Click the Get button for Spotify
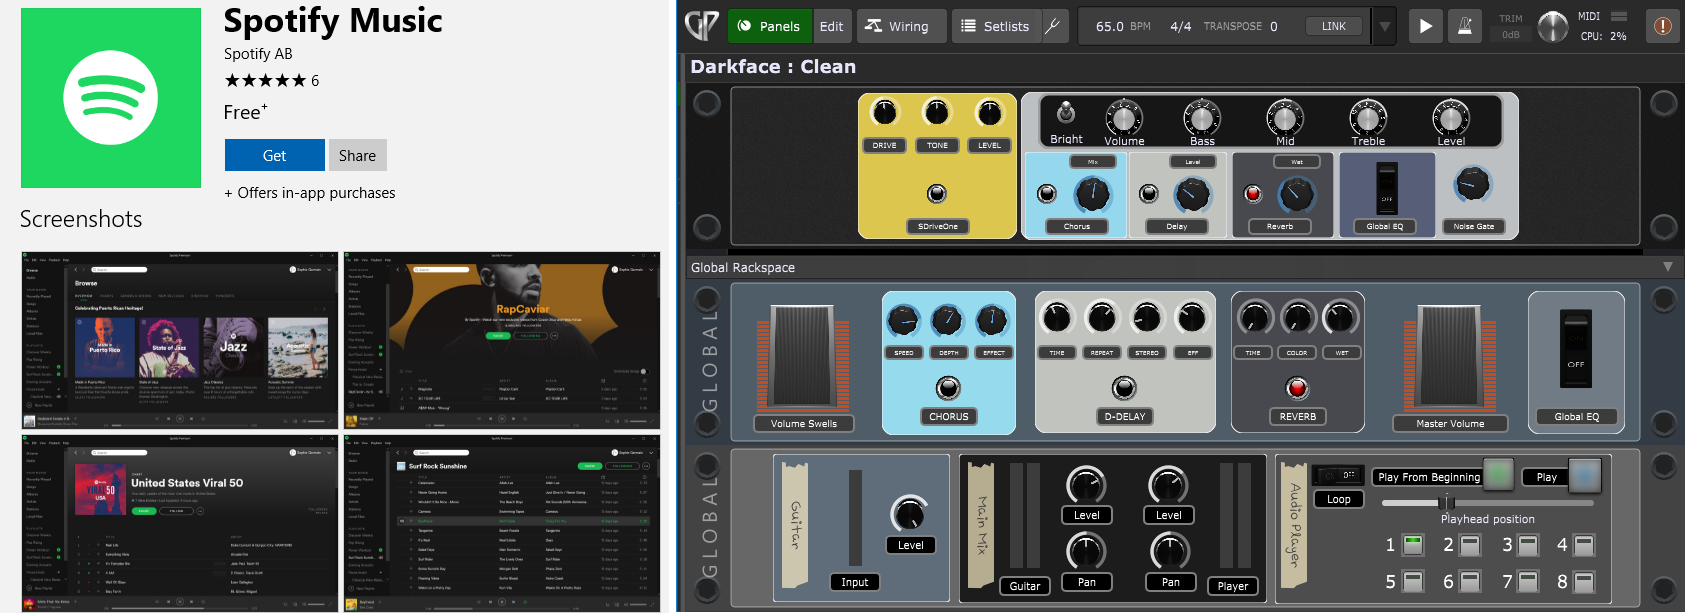The width and height of the screenshot is (1685, 613). pyautogui.click(x=274, y=155)
